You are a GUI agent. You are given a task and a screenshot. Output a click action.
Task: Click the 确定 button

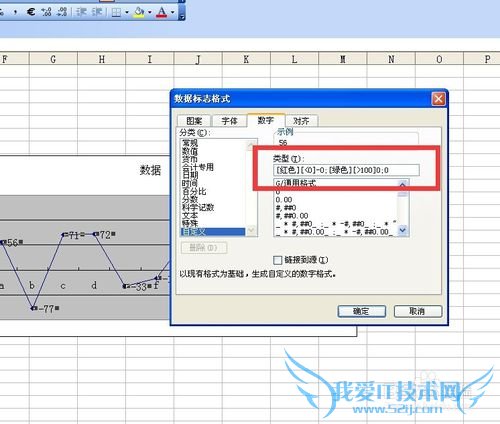click(362, 311)
